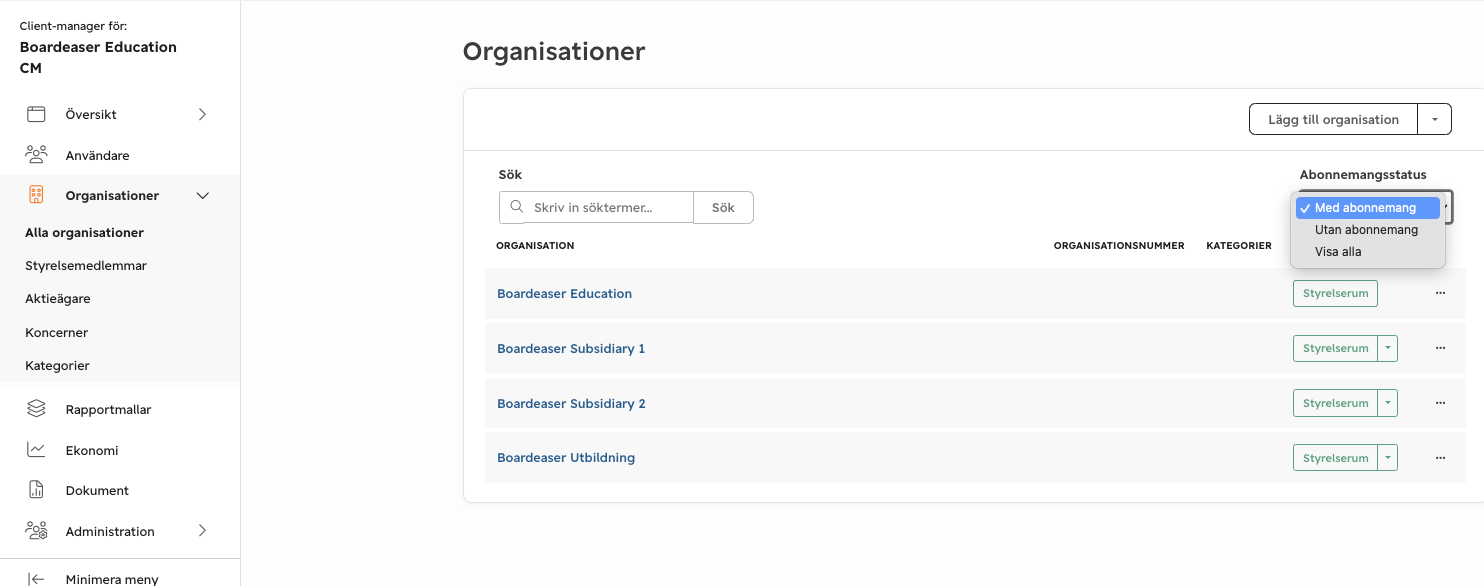Open Aktieägare submenu item
The image size is (1484, 586).
[58, 299]
